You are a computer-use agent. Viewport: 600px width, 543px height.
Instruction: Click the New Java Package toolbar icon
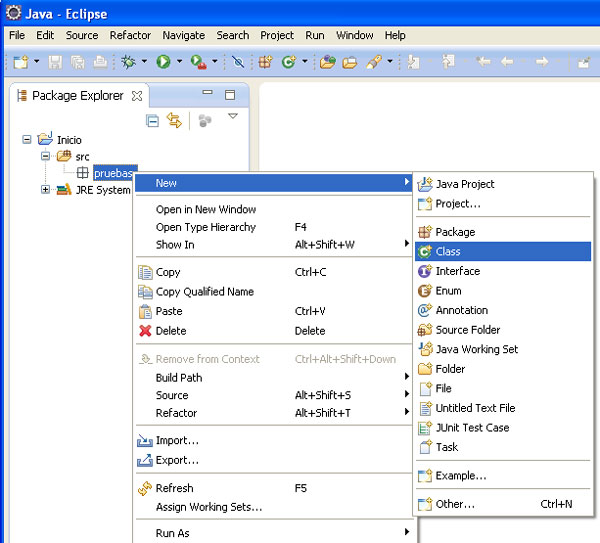[265, 62]
